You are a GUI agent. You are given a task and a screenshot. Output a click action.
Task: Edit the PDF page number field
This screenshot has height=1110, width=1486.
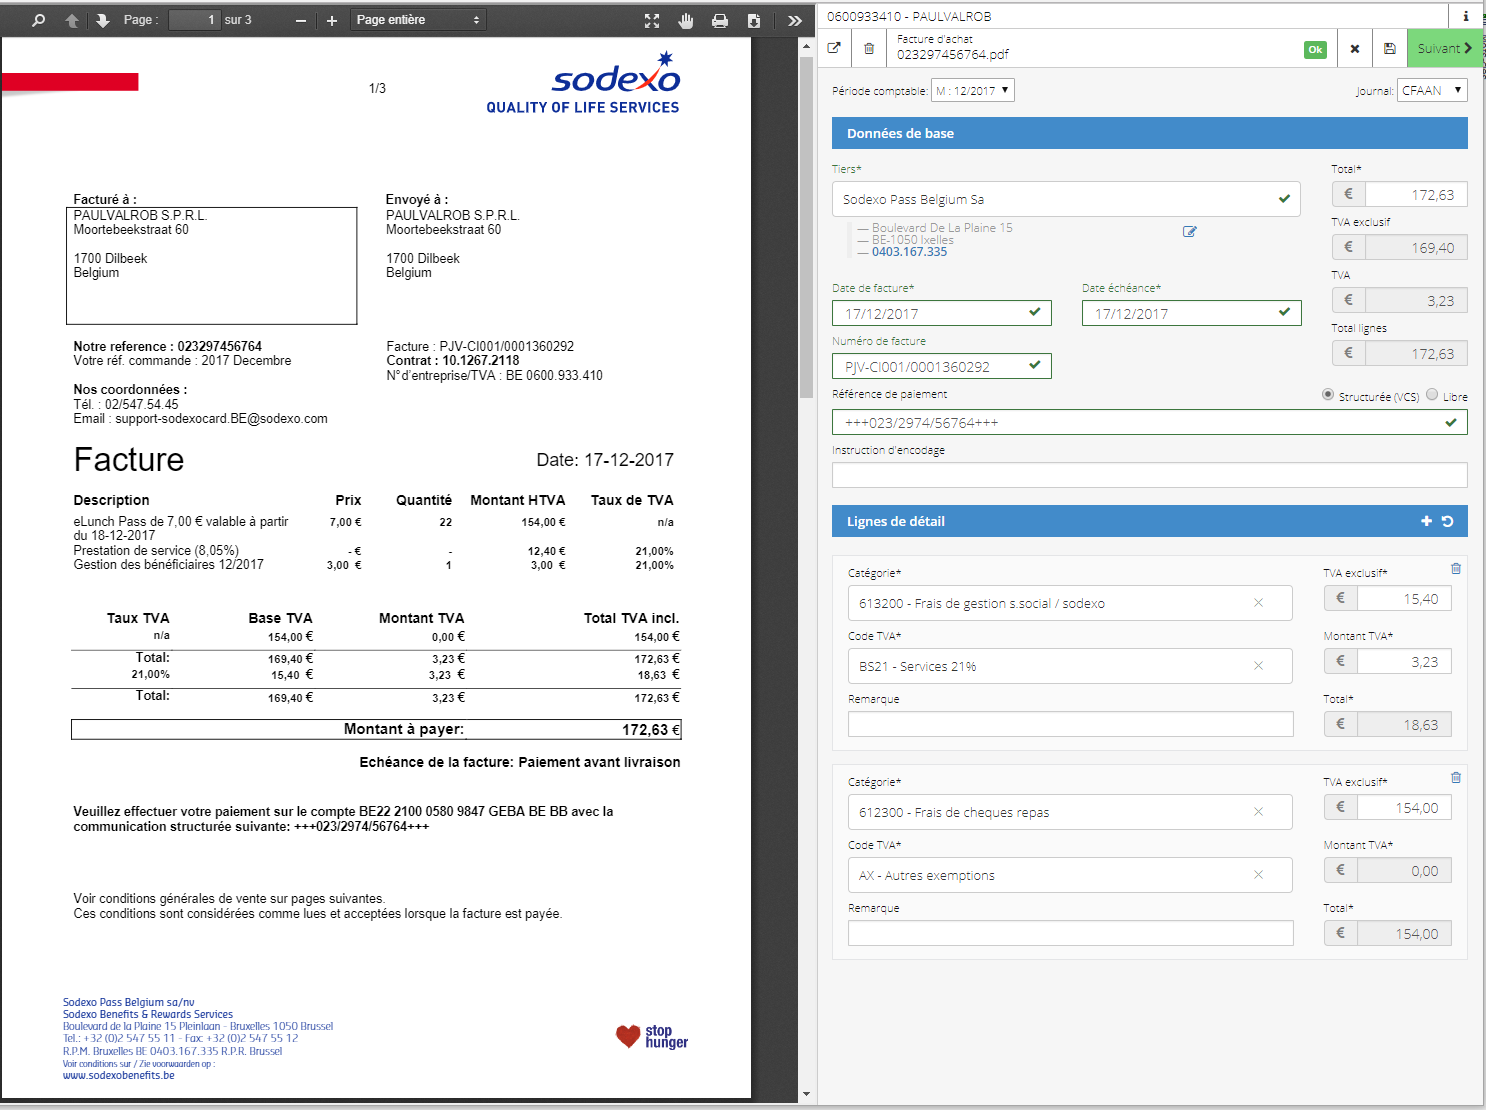tap(194, 20)
